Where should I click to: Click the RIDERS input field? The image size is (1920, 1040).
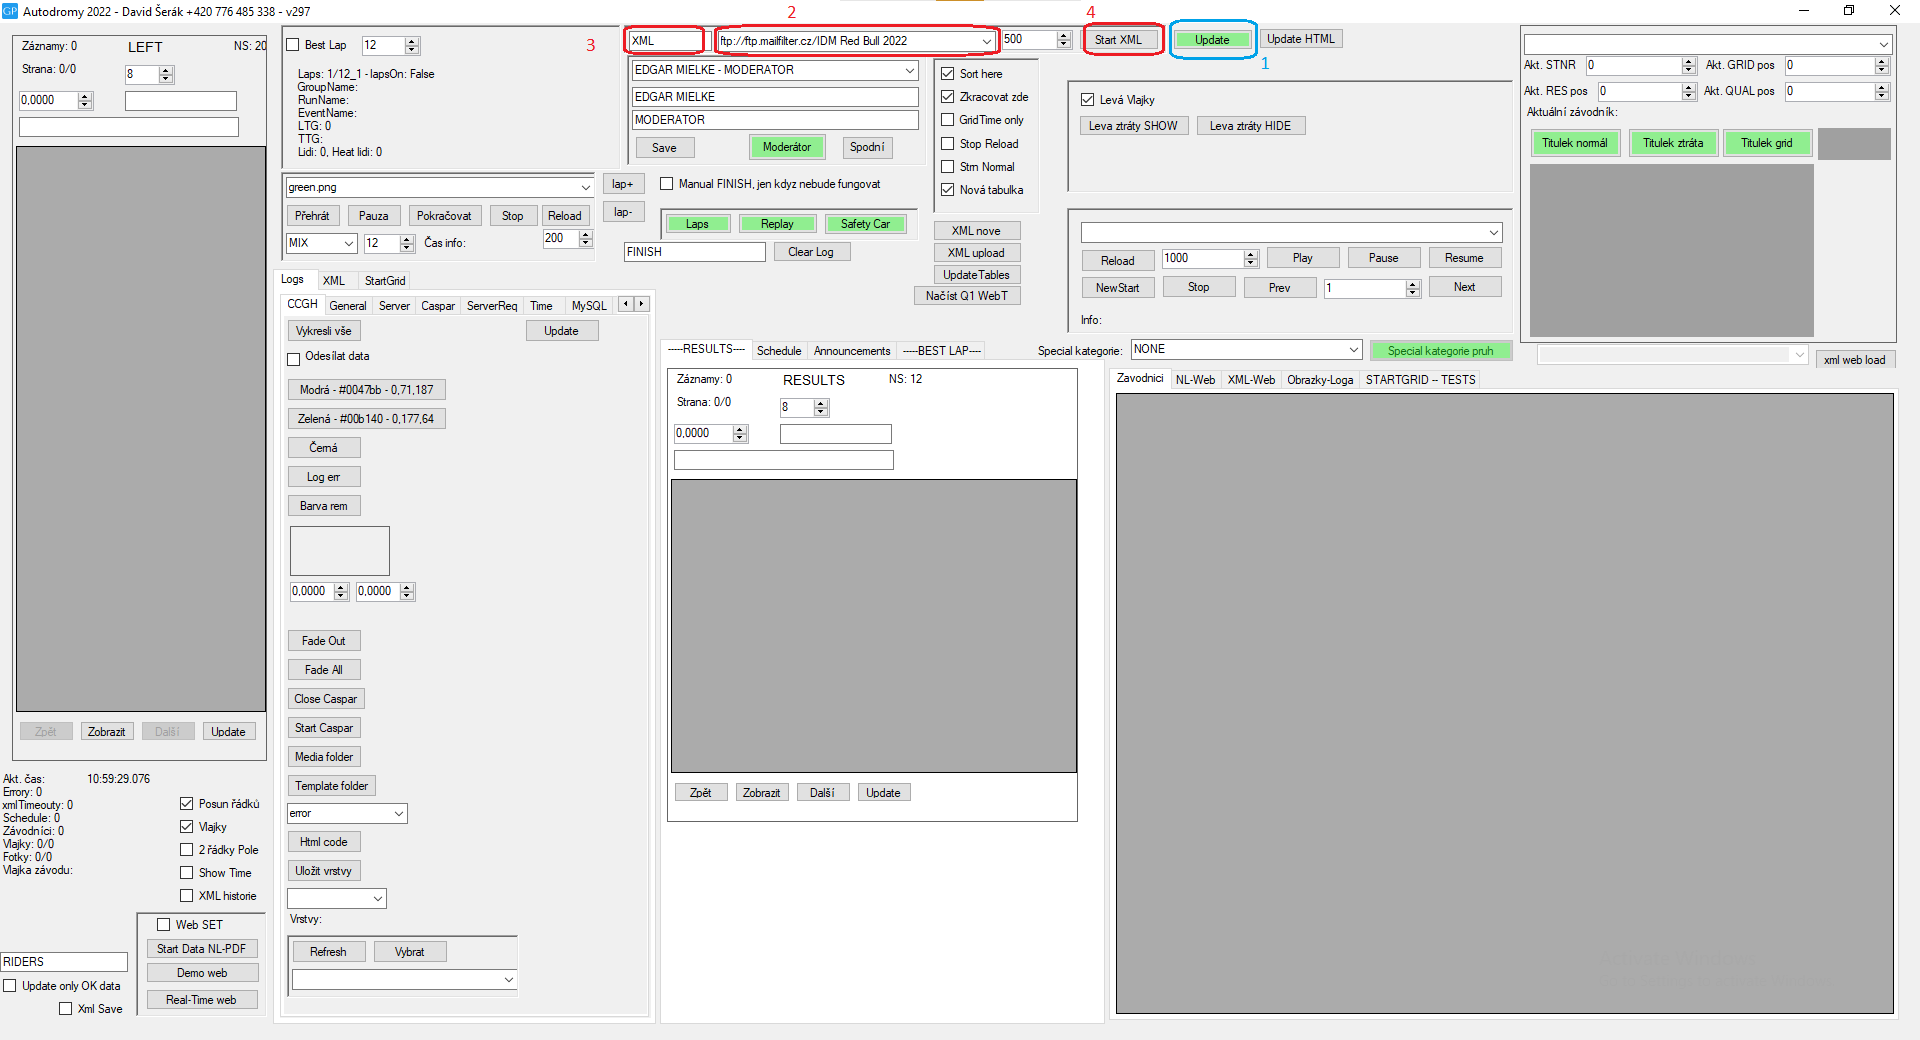(64, 962)
